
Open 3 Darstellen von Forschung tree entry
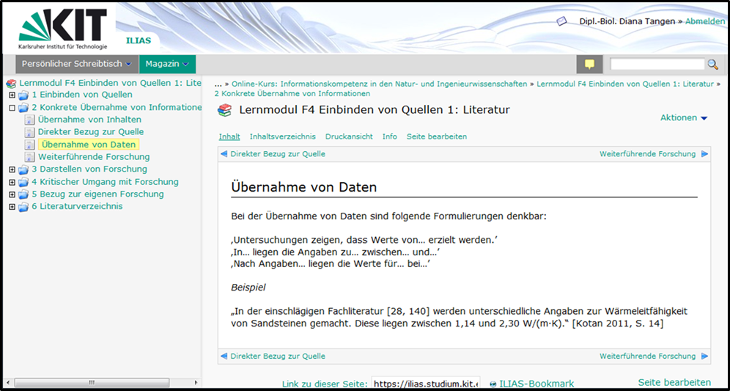[x=89, y=169]
